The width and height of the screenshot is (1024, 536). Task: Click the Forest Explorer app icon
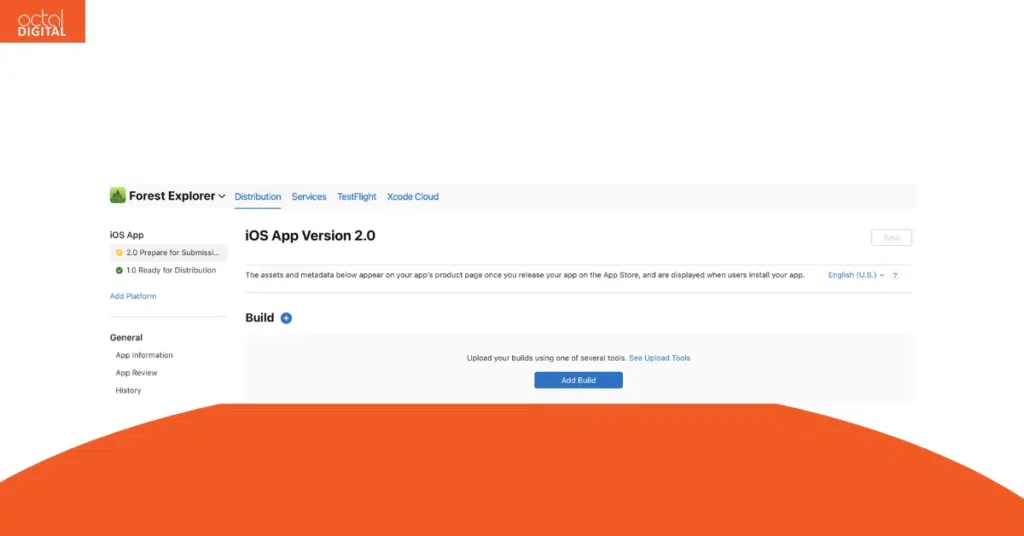click(118, 195)
